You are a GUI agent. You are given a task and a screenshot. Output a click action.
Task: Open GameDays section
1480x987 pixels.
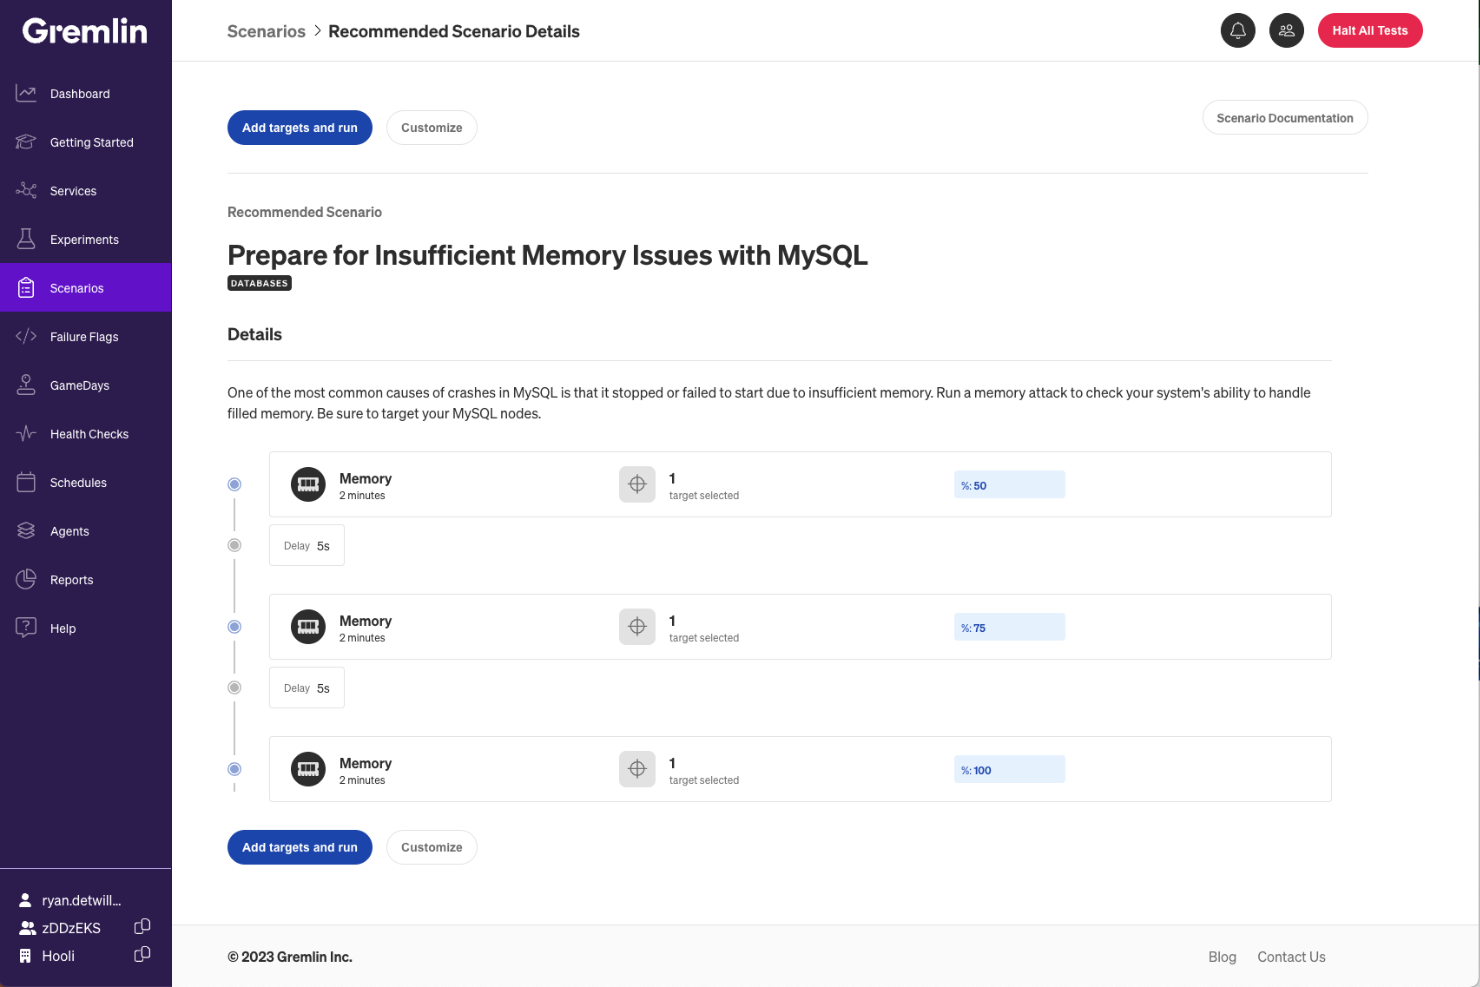(80, 386)
